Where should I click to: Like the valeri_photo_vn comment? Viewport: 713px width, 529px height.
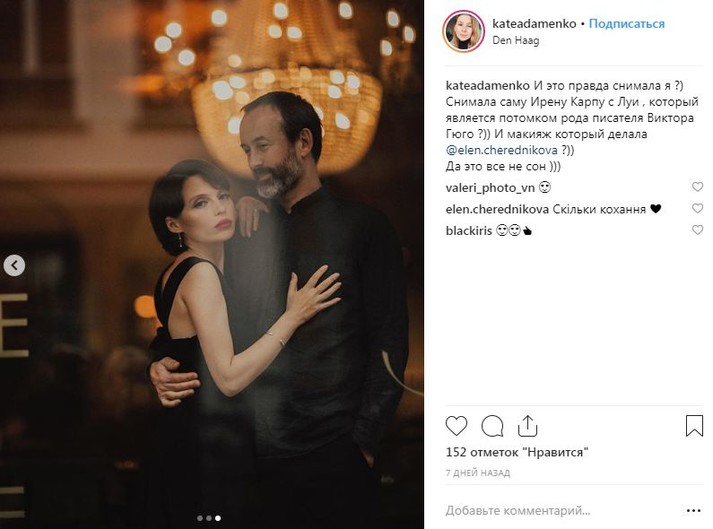[x=697, y=187]
